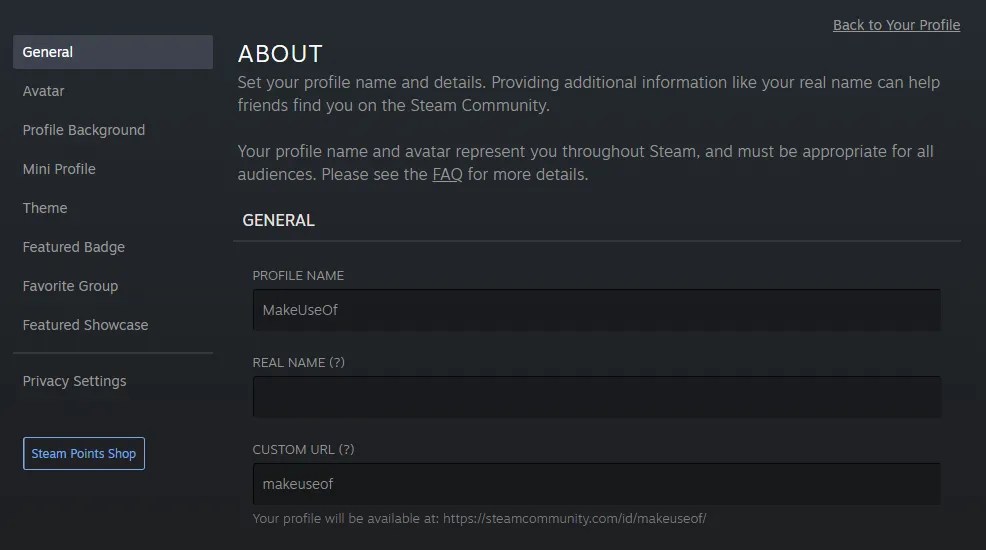Click the GENERAL section heading
The height and width of the screenshot is (550, 986).
[x=279, y=221]
